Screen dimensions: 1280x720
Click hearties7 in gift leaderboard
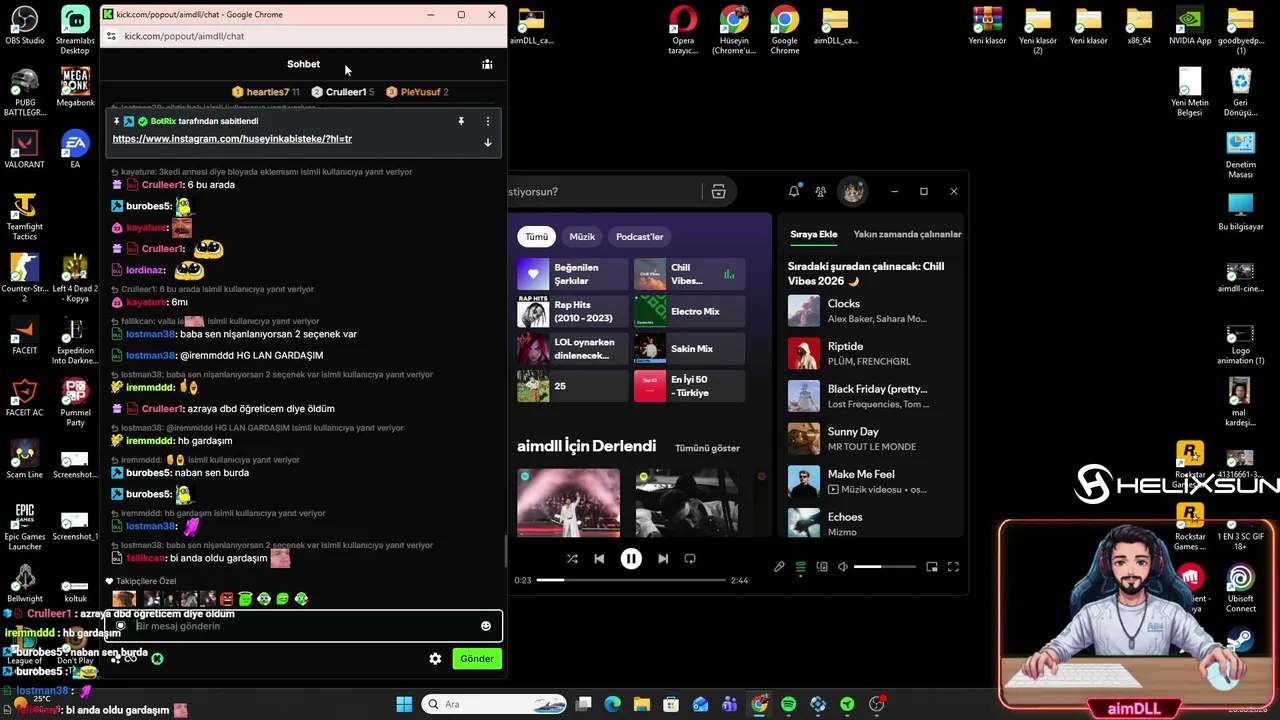[265, 92]
